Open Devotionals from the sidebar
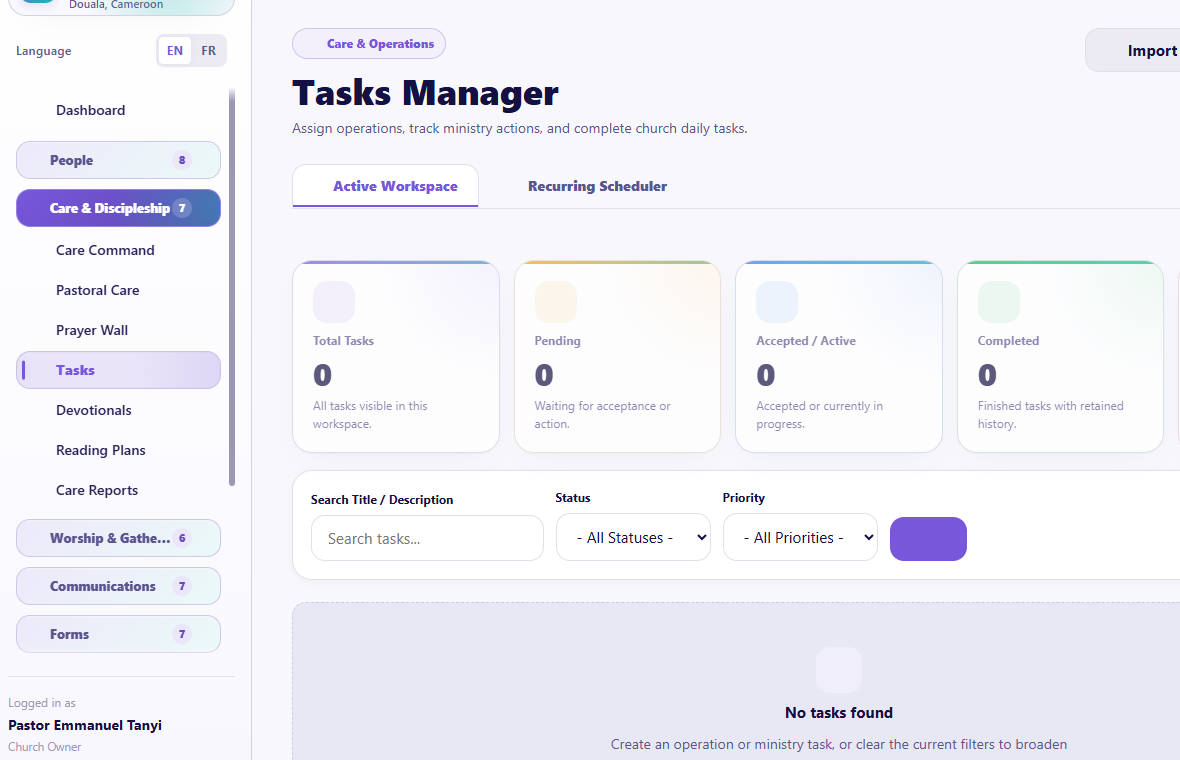 pyautogui.click(x=118, y=410)
